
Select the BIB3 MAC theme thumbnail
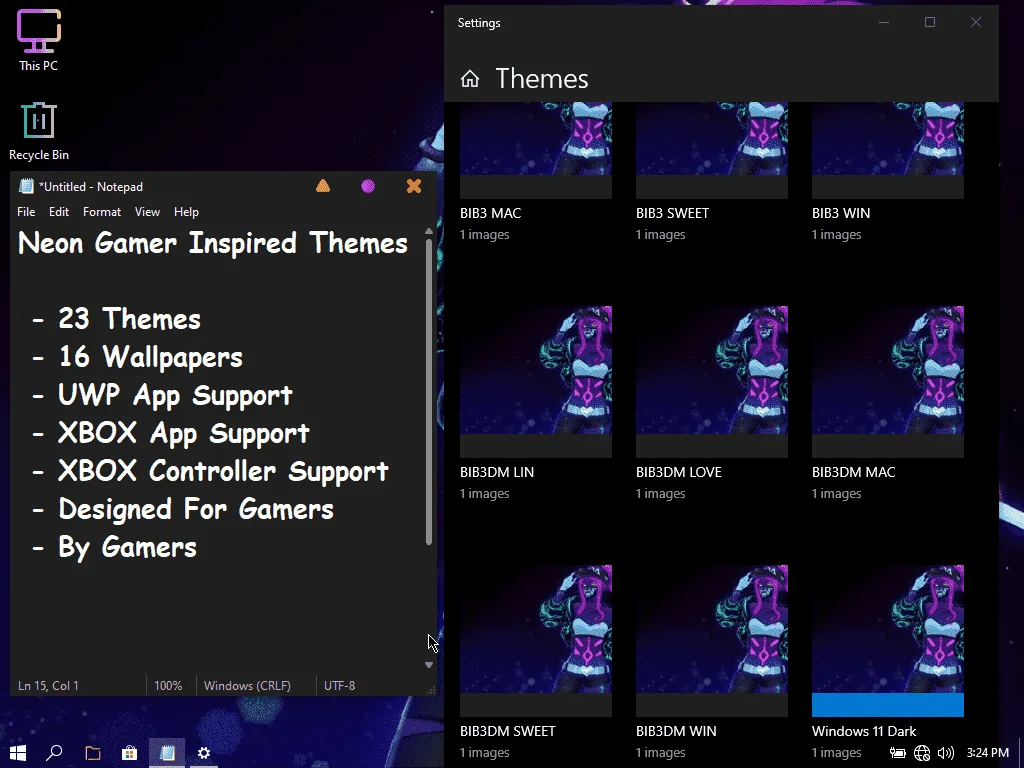(536, 150)
